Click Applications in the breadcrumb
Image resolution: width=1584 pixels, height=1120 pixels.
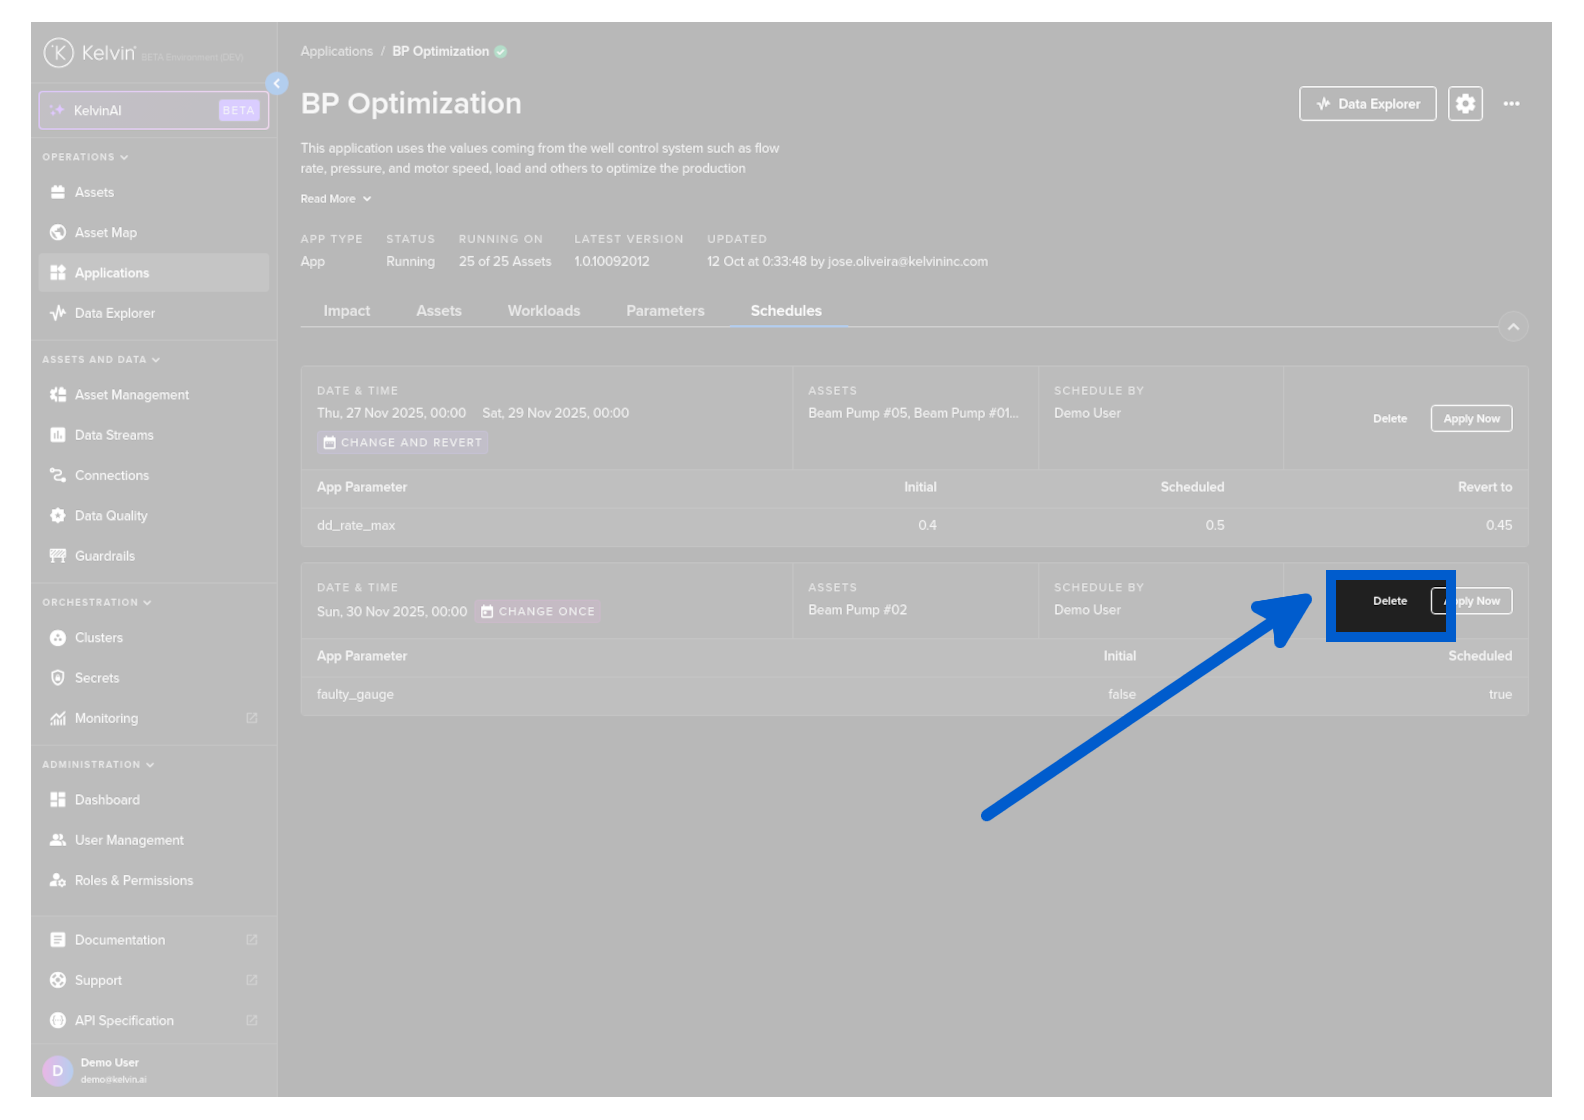tap(336, 52)
